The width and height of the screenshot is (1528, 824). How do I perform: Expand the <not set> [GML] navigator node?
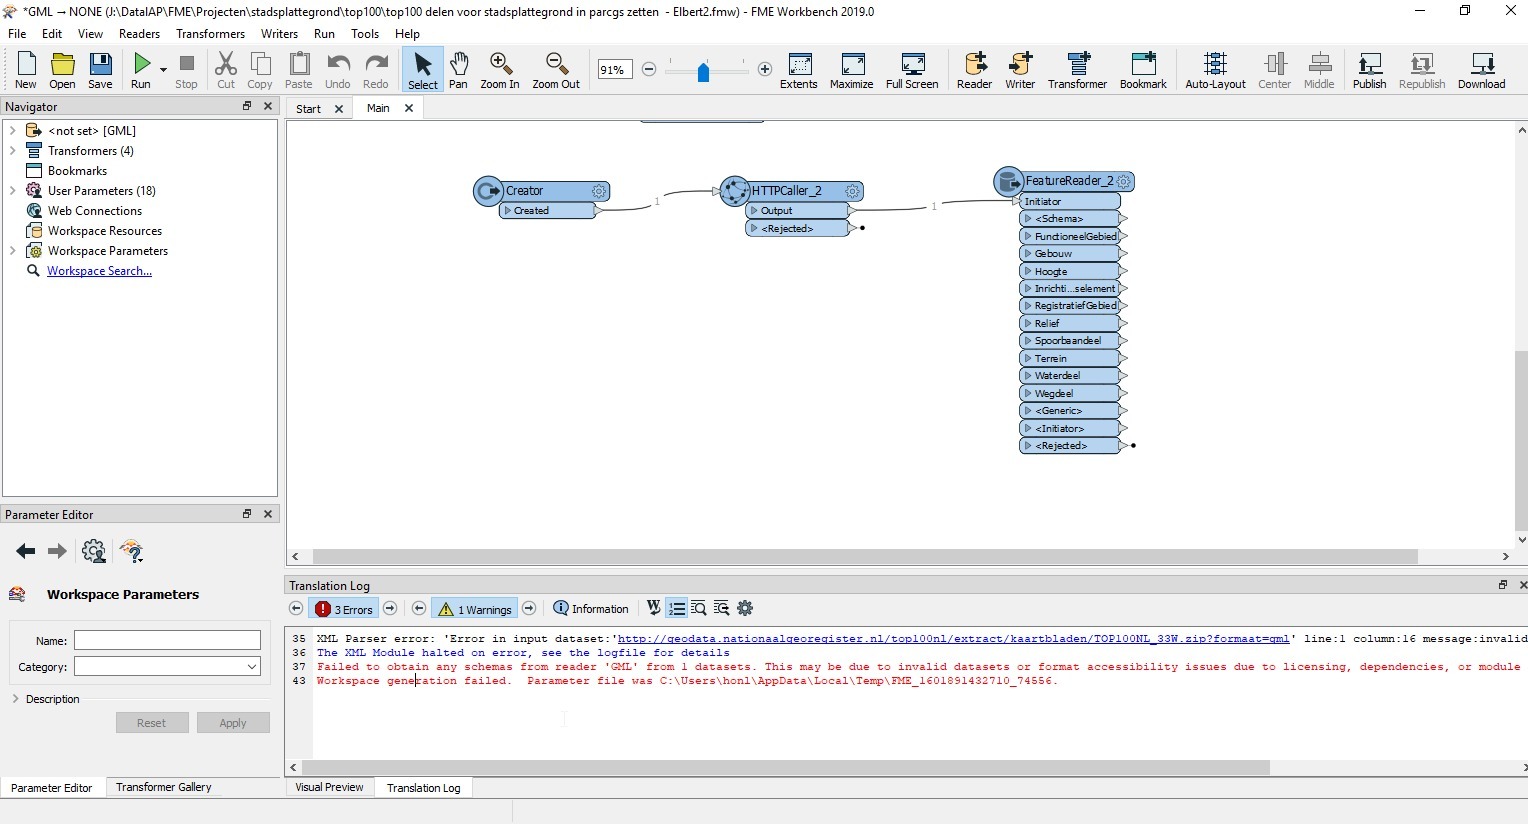(12, 130)
